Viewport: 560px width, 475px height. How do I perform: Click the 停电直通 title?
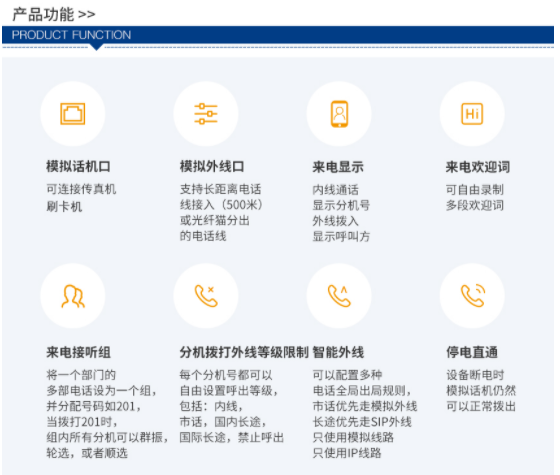point(472,352)
